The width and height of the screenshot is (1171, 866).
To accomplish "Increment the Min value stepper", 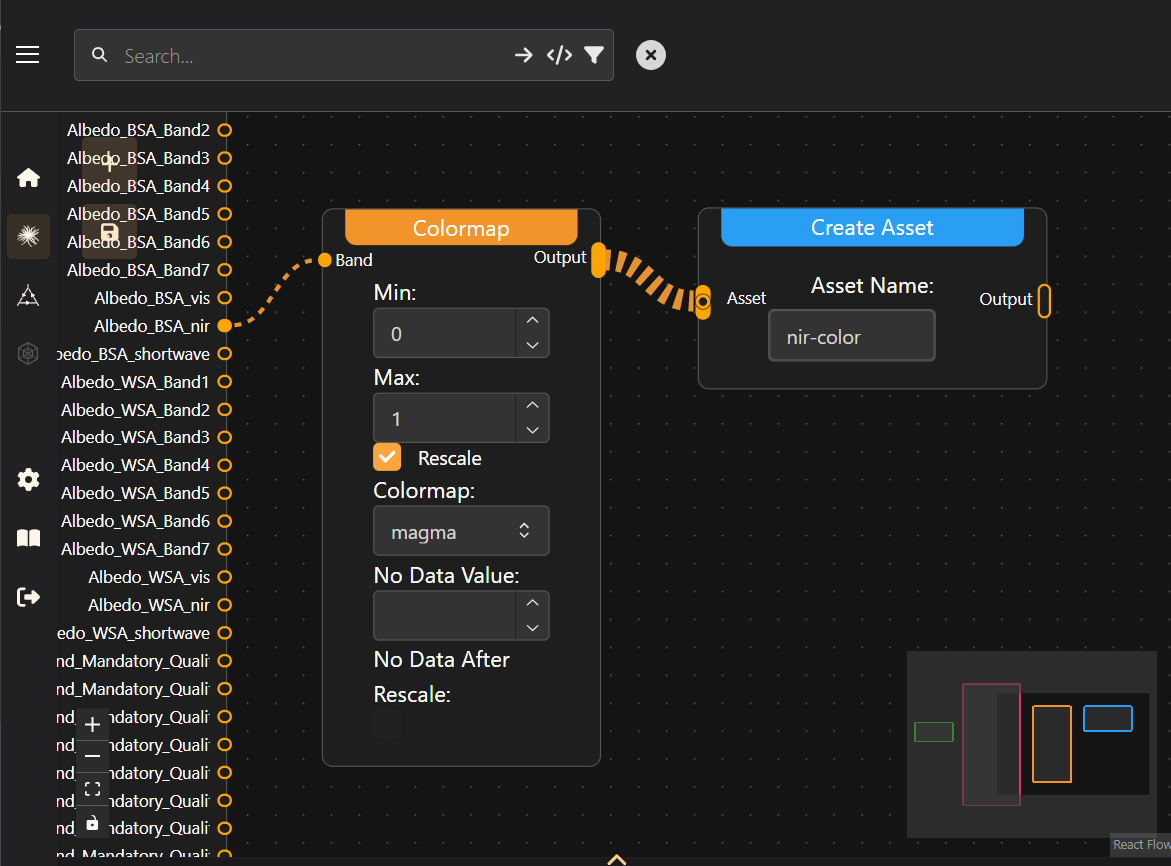I will [532, 321].
